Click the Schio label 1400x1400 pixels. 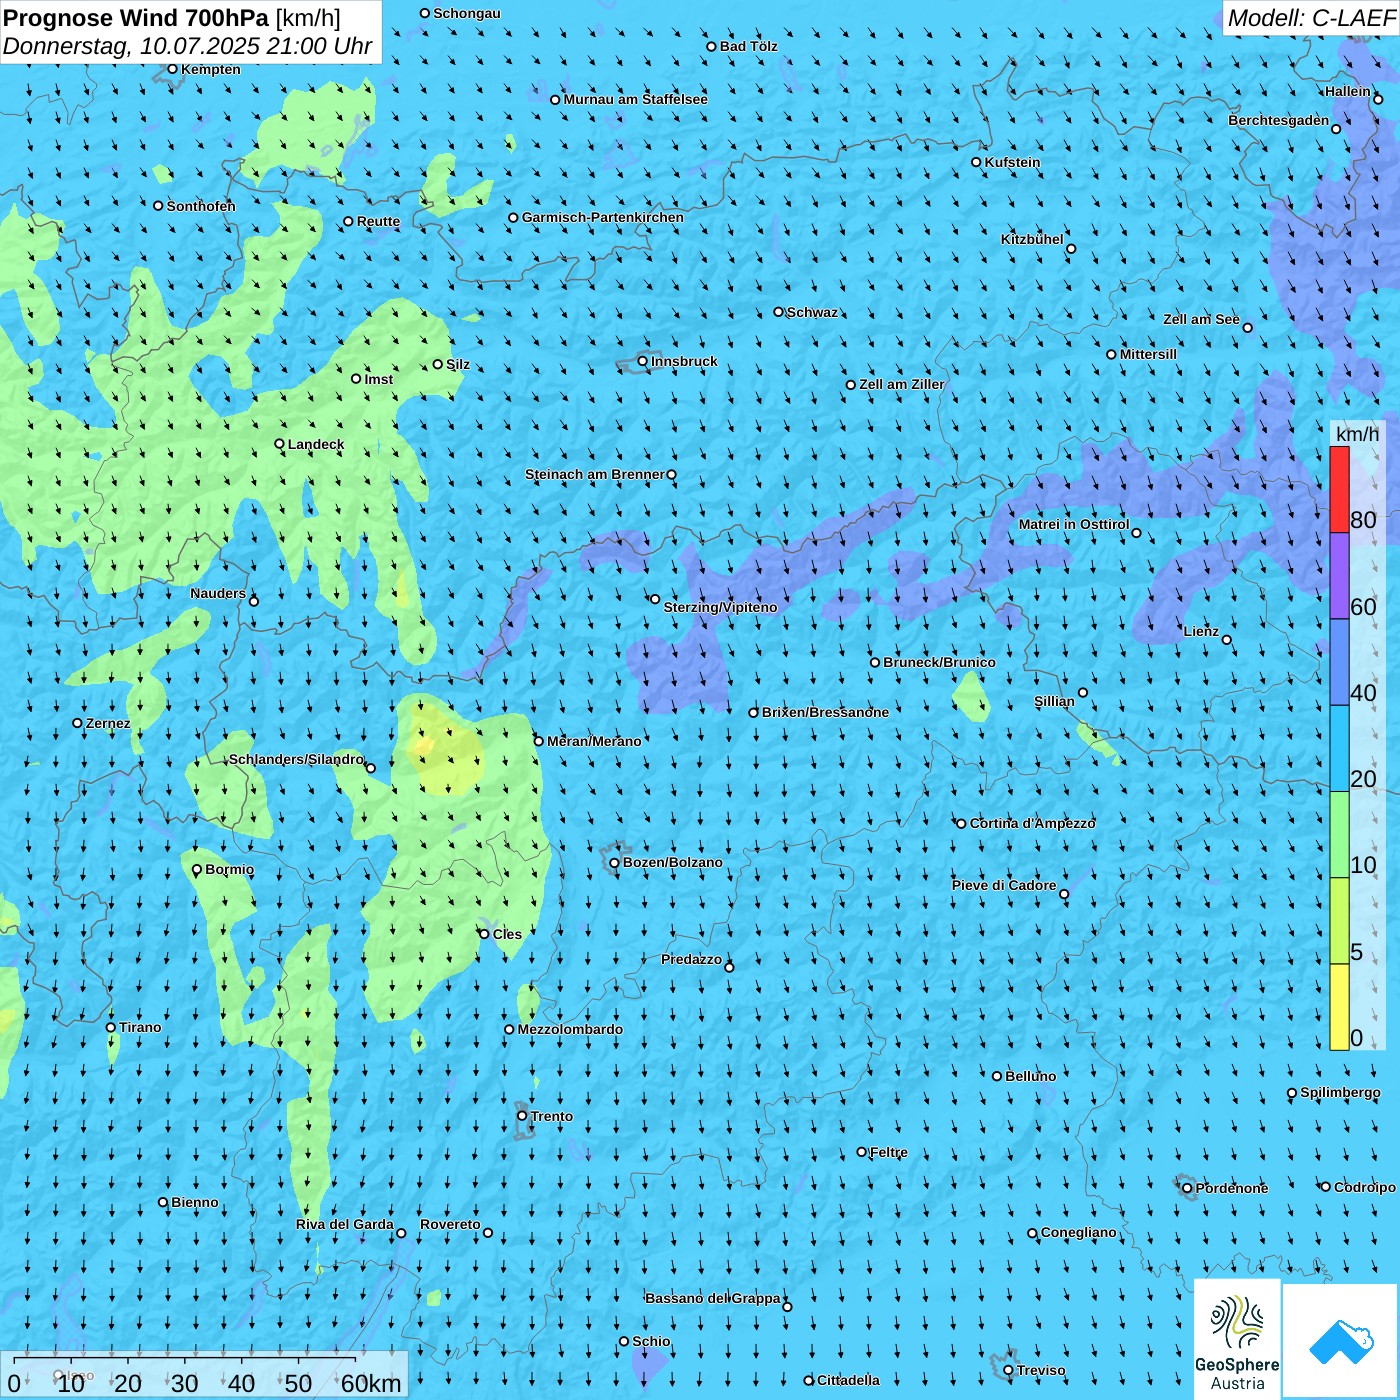click(x=651, y=1341)
